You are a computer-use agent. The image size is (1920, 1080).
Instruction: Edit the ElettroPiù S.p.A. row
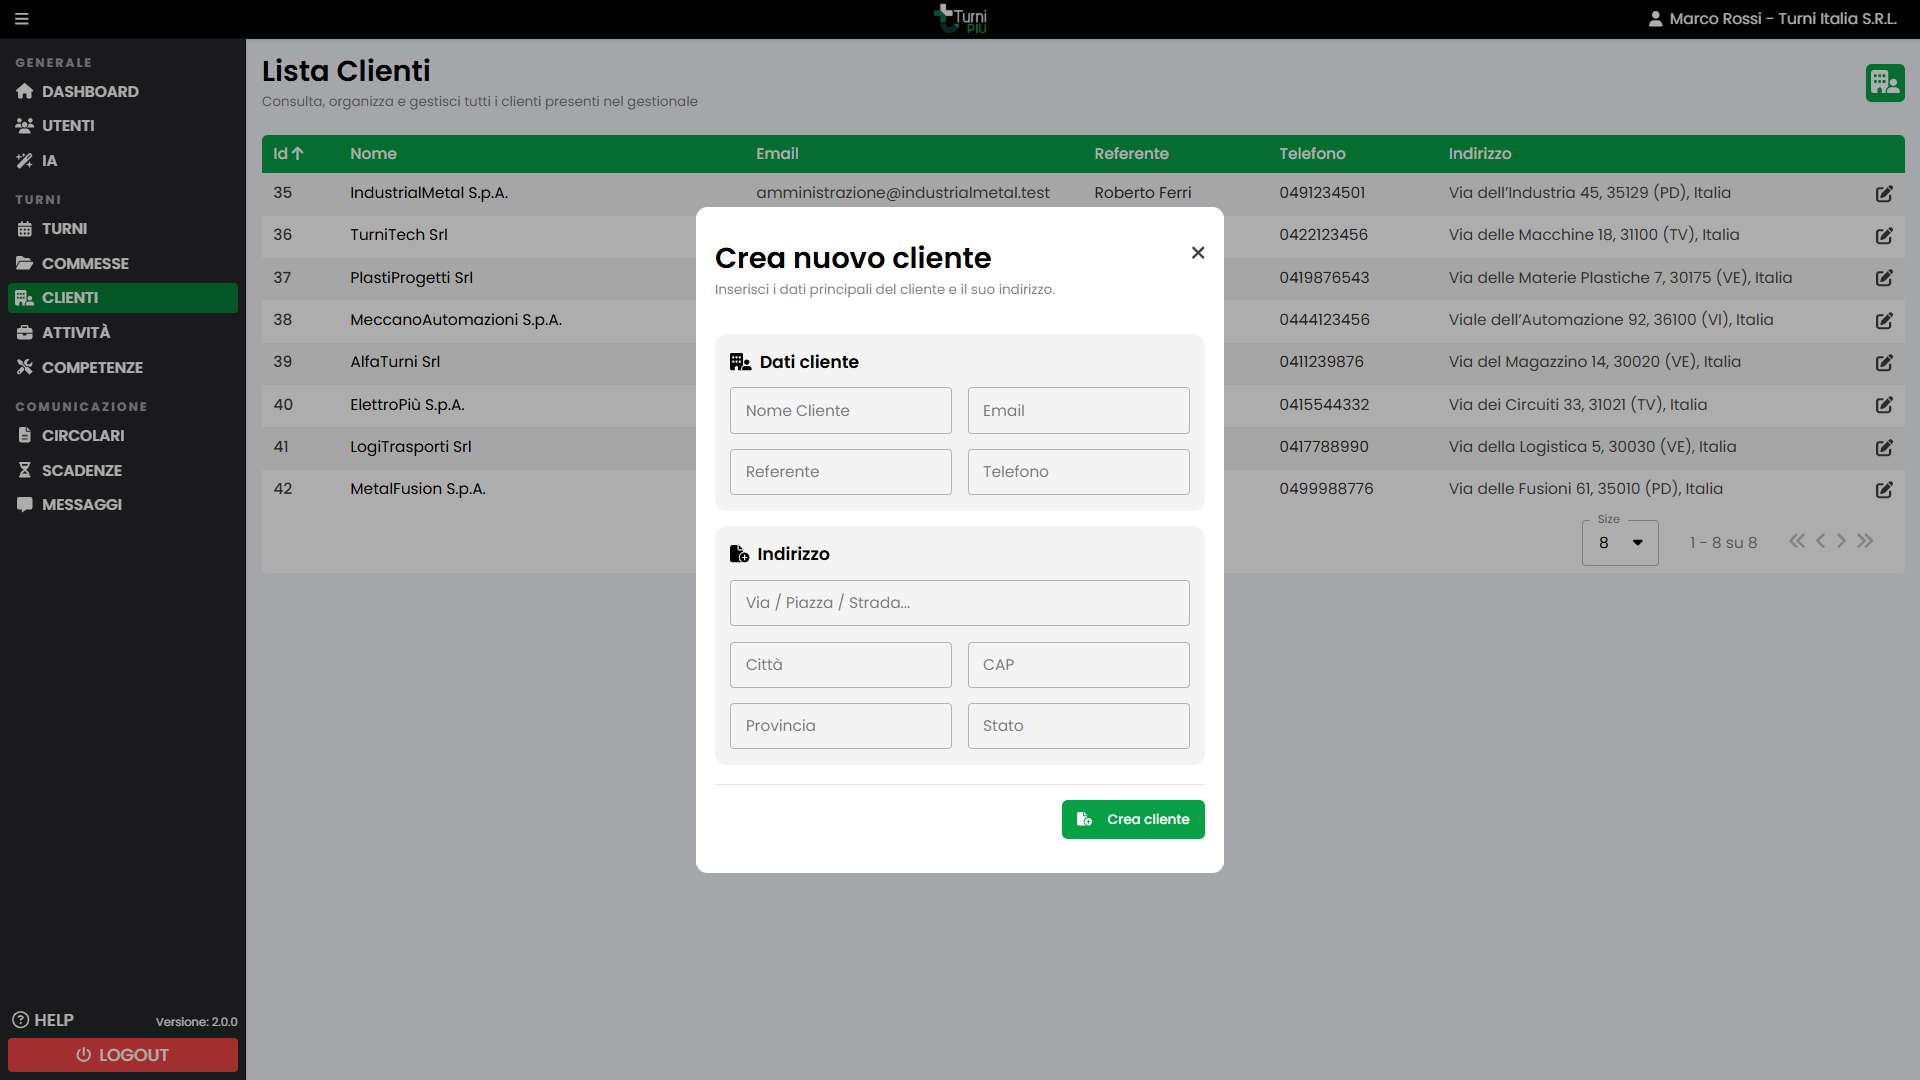point(1884,405)
